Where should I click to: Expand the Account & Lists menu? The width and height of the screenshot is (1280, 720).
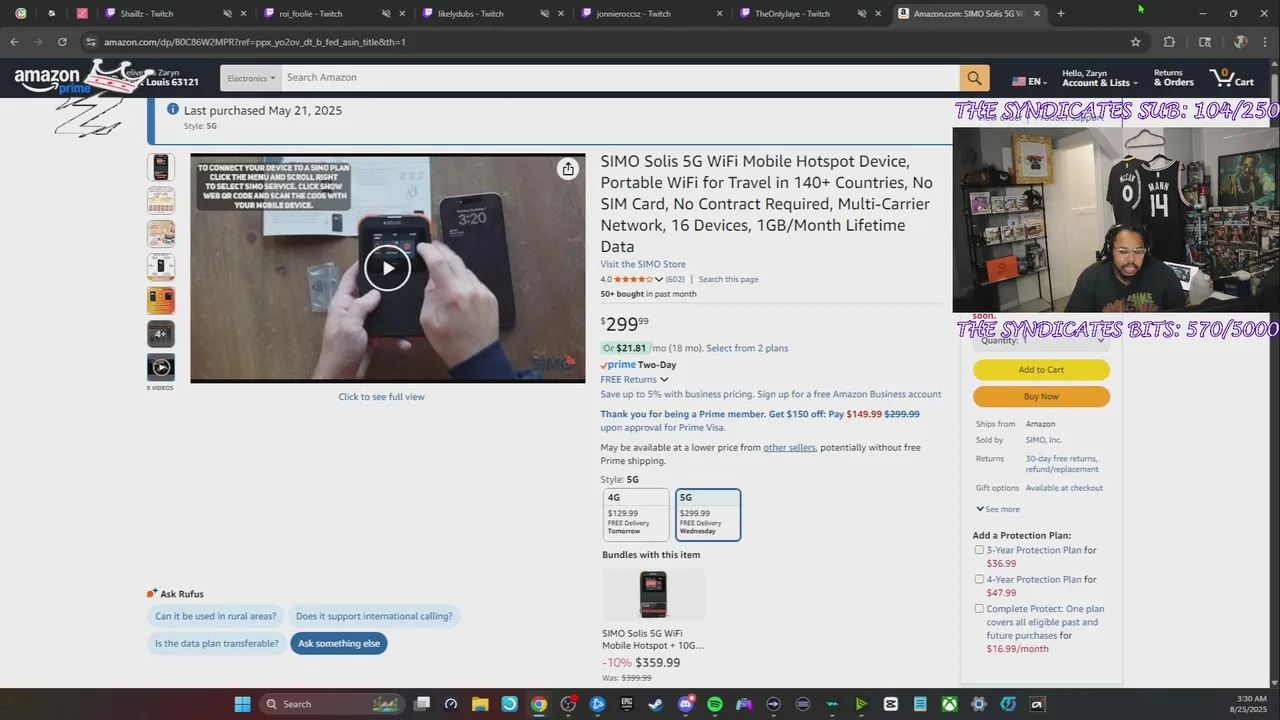coord(1099,78)
